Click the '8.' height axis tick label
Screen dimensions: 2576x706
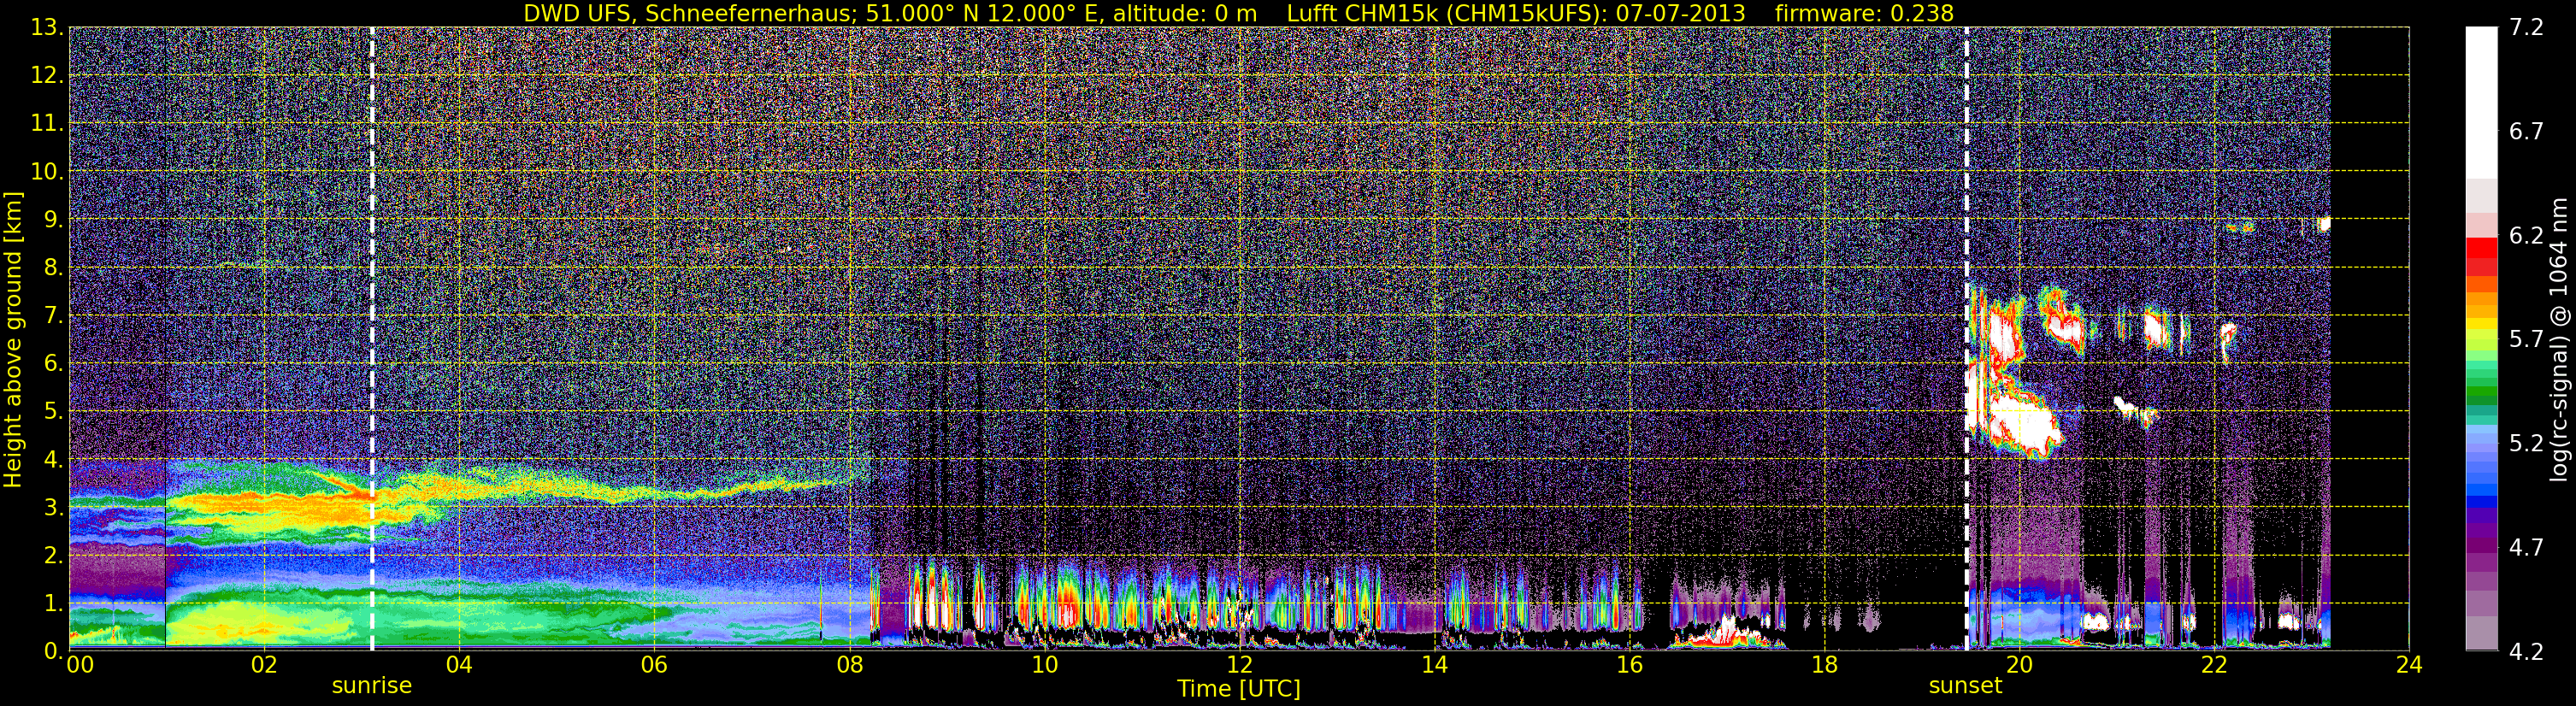[54, 268]
